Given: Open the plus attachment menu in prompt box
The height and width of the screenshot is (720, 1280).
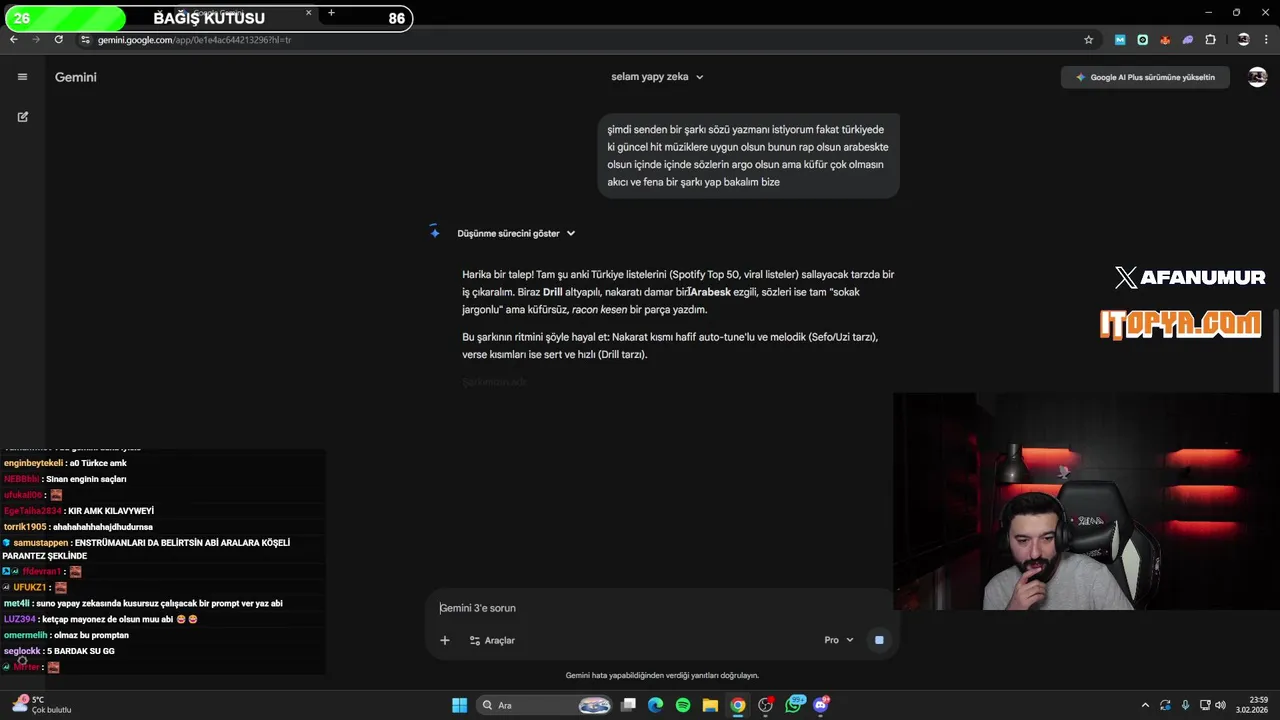Looking at the screenshot, I should (445, 640).
